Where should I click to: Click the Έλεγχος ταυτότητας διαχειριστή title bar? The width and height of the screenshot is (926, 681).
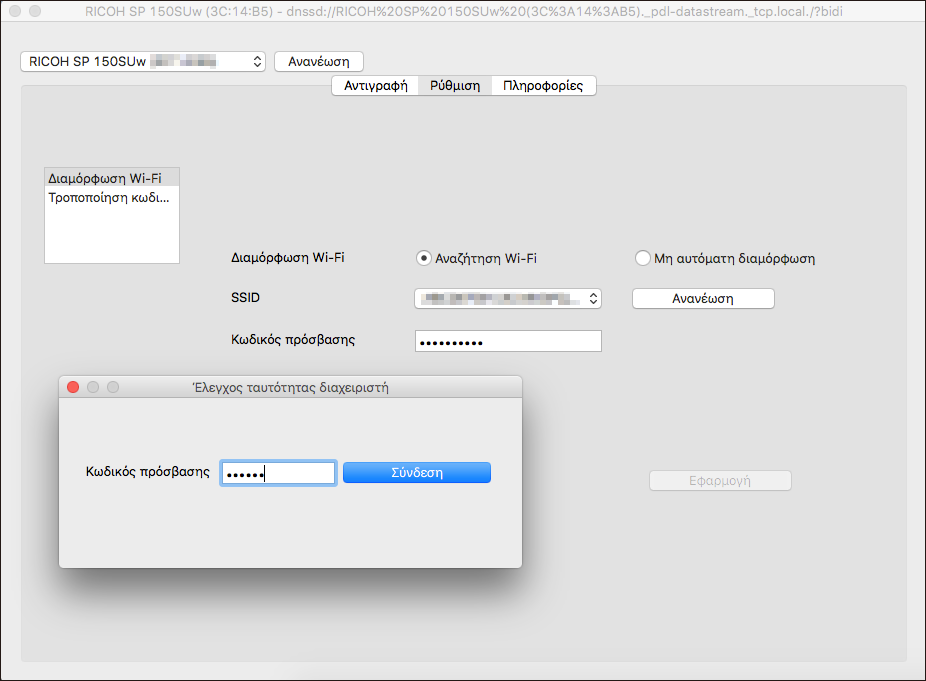(291, 387)
